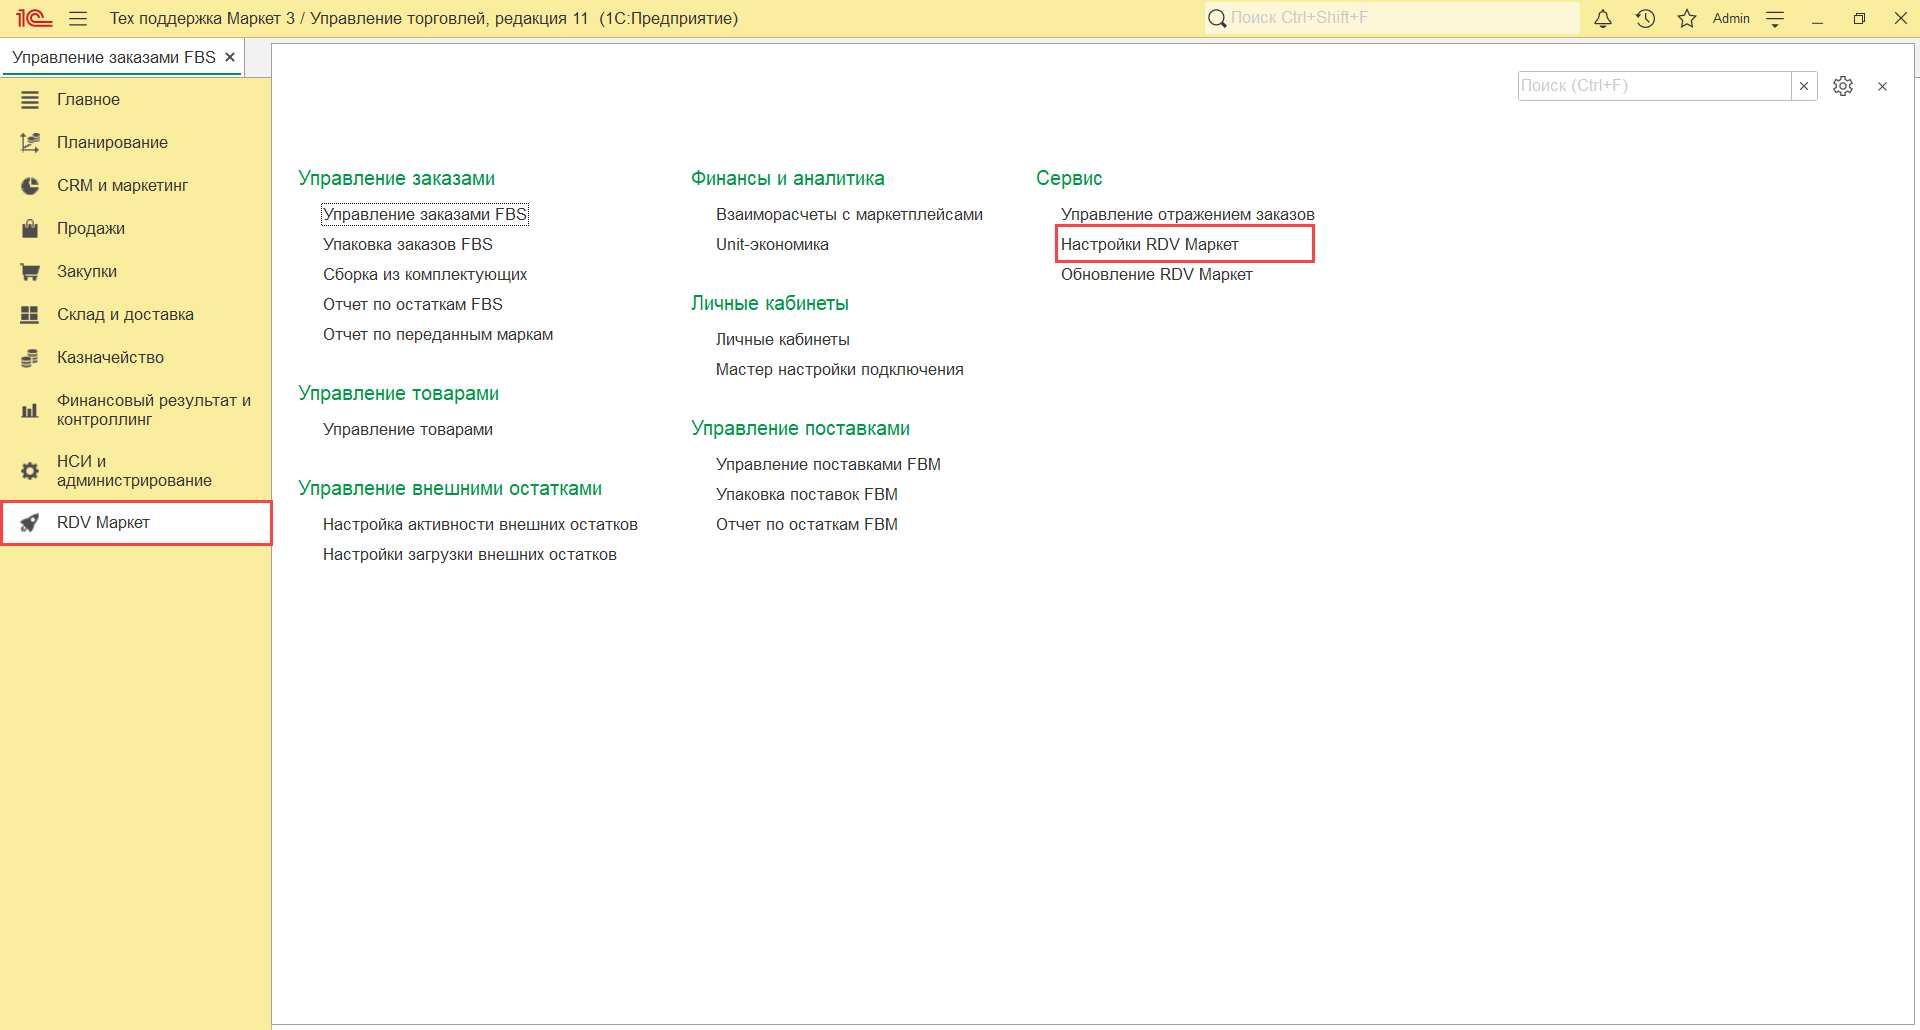1920x1030 pixels.
Task: Open the notifications bell icon
Action: [x=1602, y=19]
